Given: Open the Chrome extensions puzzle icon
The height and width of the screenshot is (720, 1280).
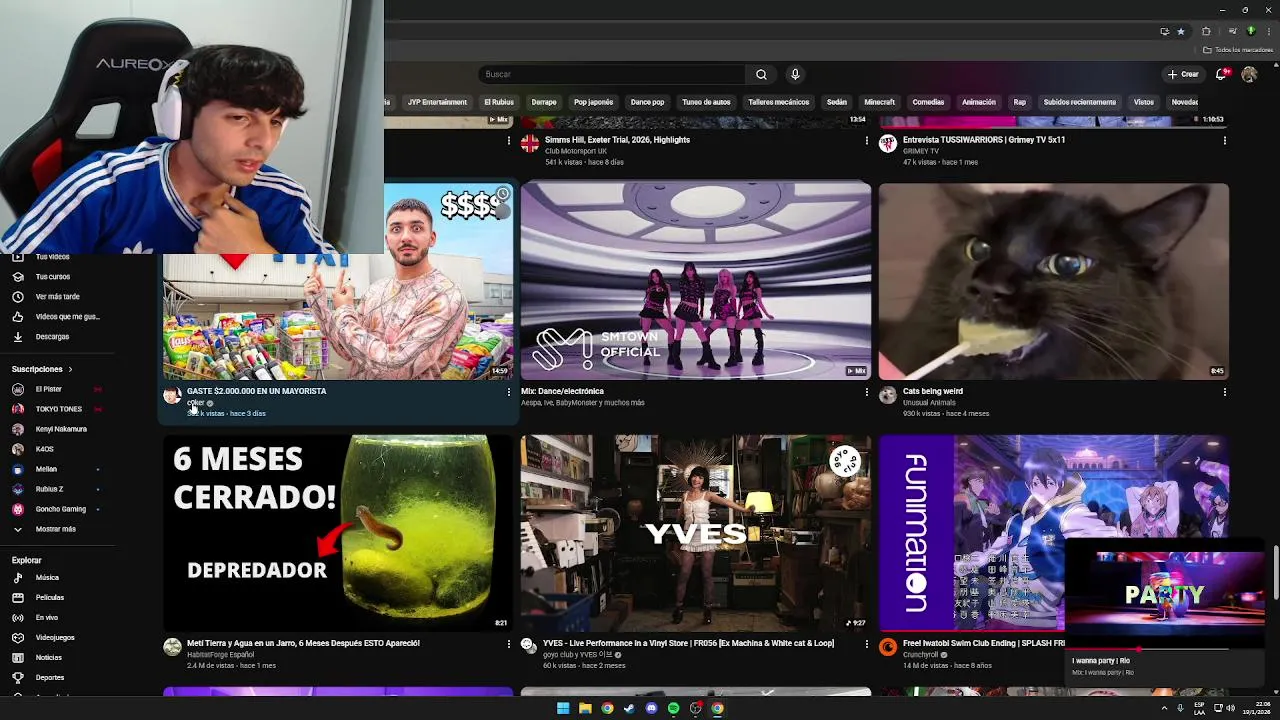Looking at the screenshot, I should pyautogui.click(x=1206, y=31).
